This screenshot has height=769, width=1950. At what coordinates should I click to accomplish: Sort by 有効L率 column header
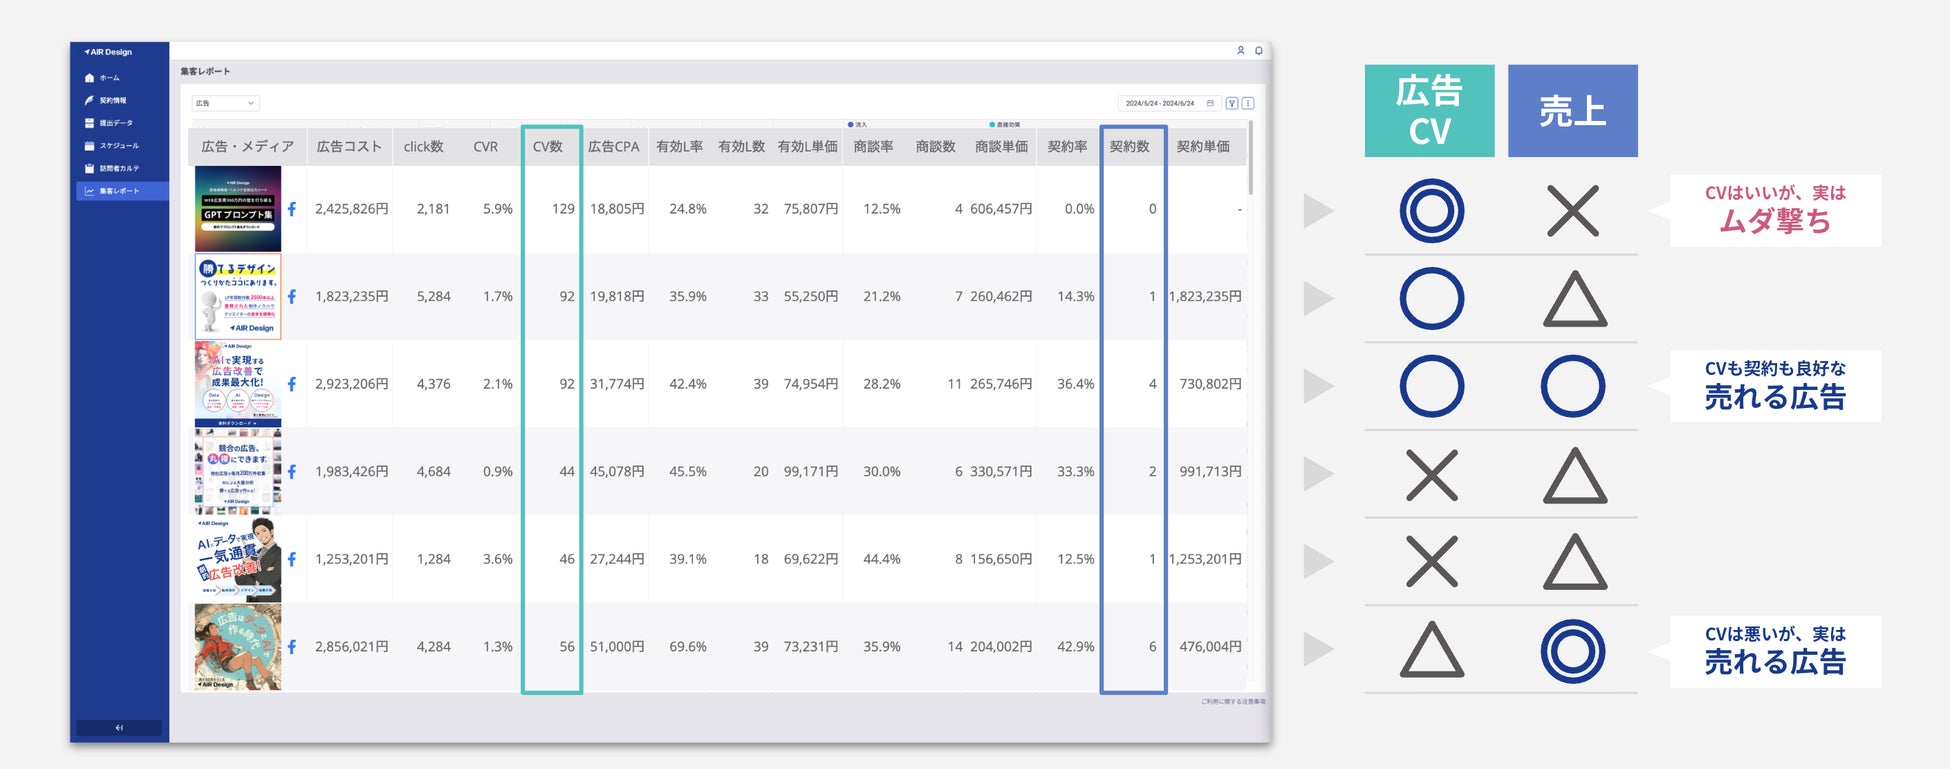(x=679, y=147)
